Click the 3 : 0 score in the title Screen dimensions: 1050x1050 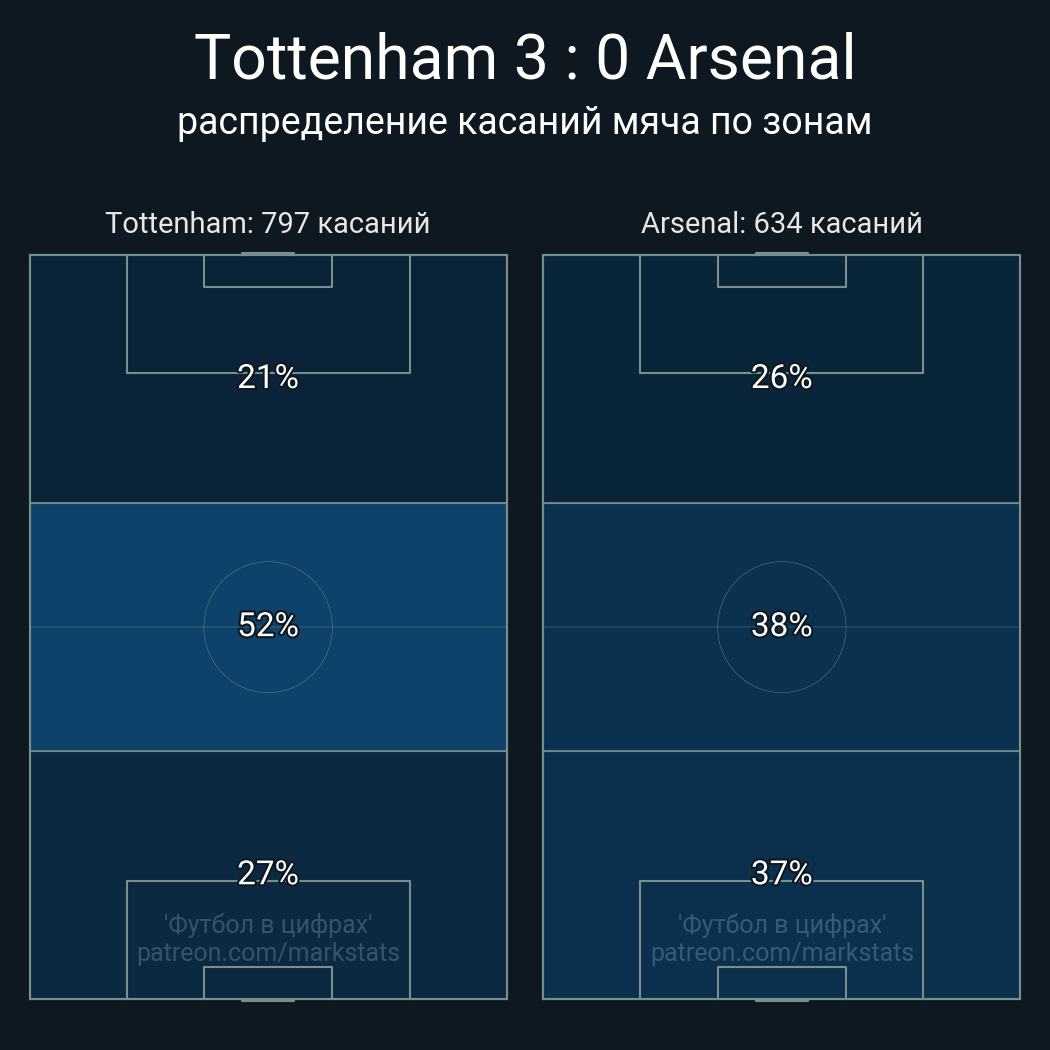573,58
